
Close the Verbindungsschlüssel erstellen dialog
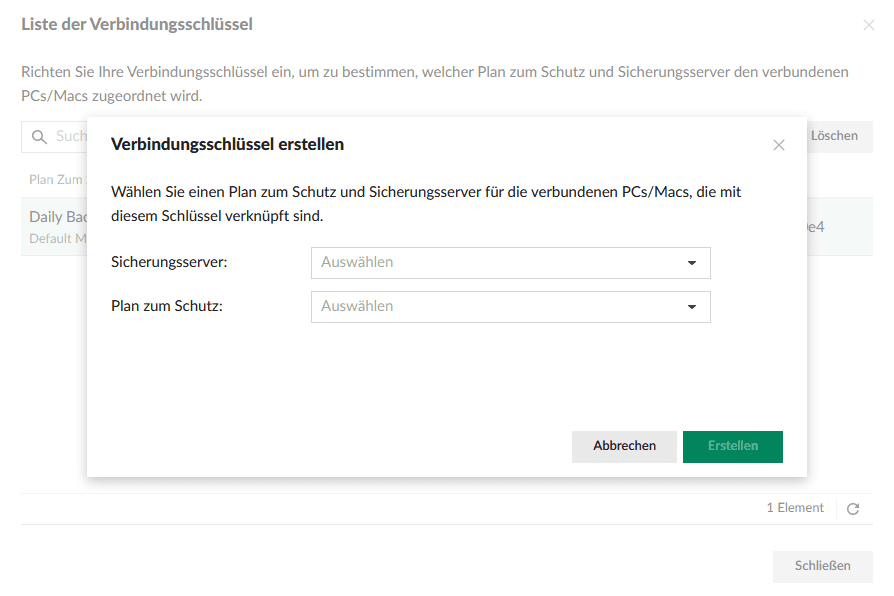pos(779,145)
